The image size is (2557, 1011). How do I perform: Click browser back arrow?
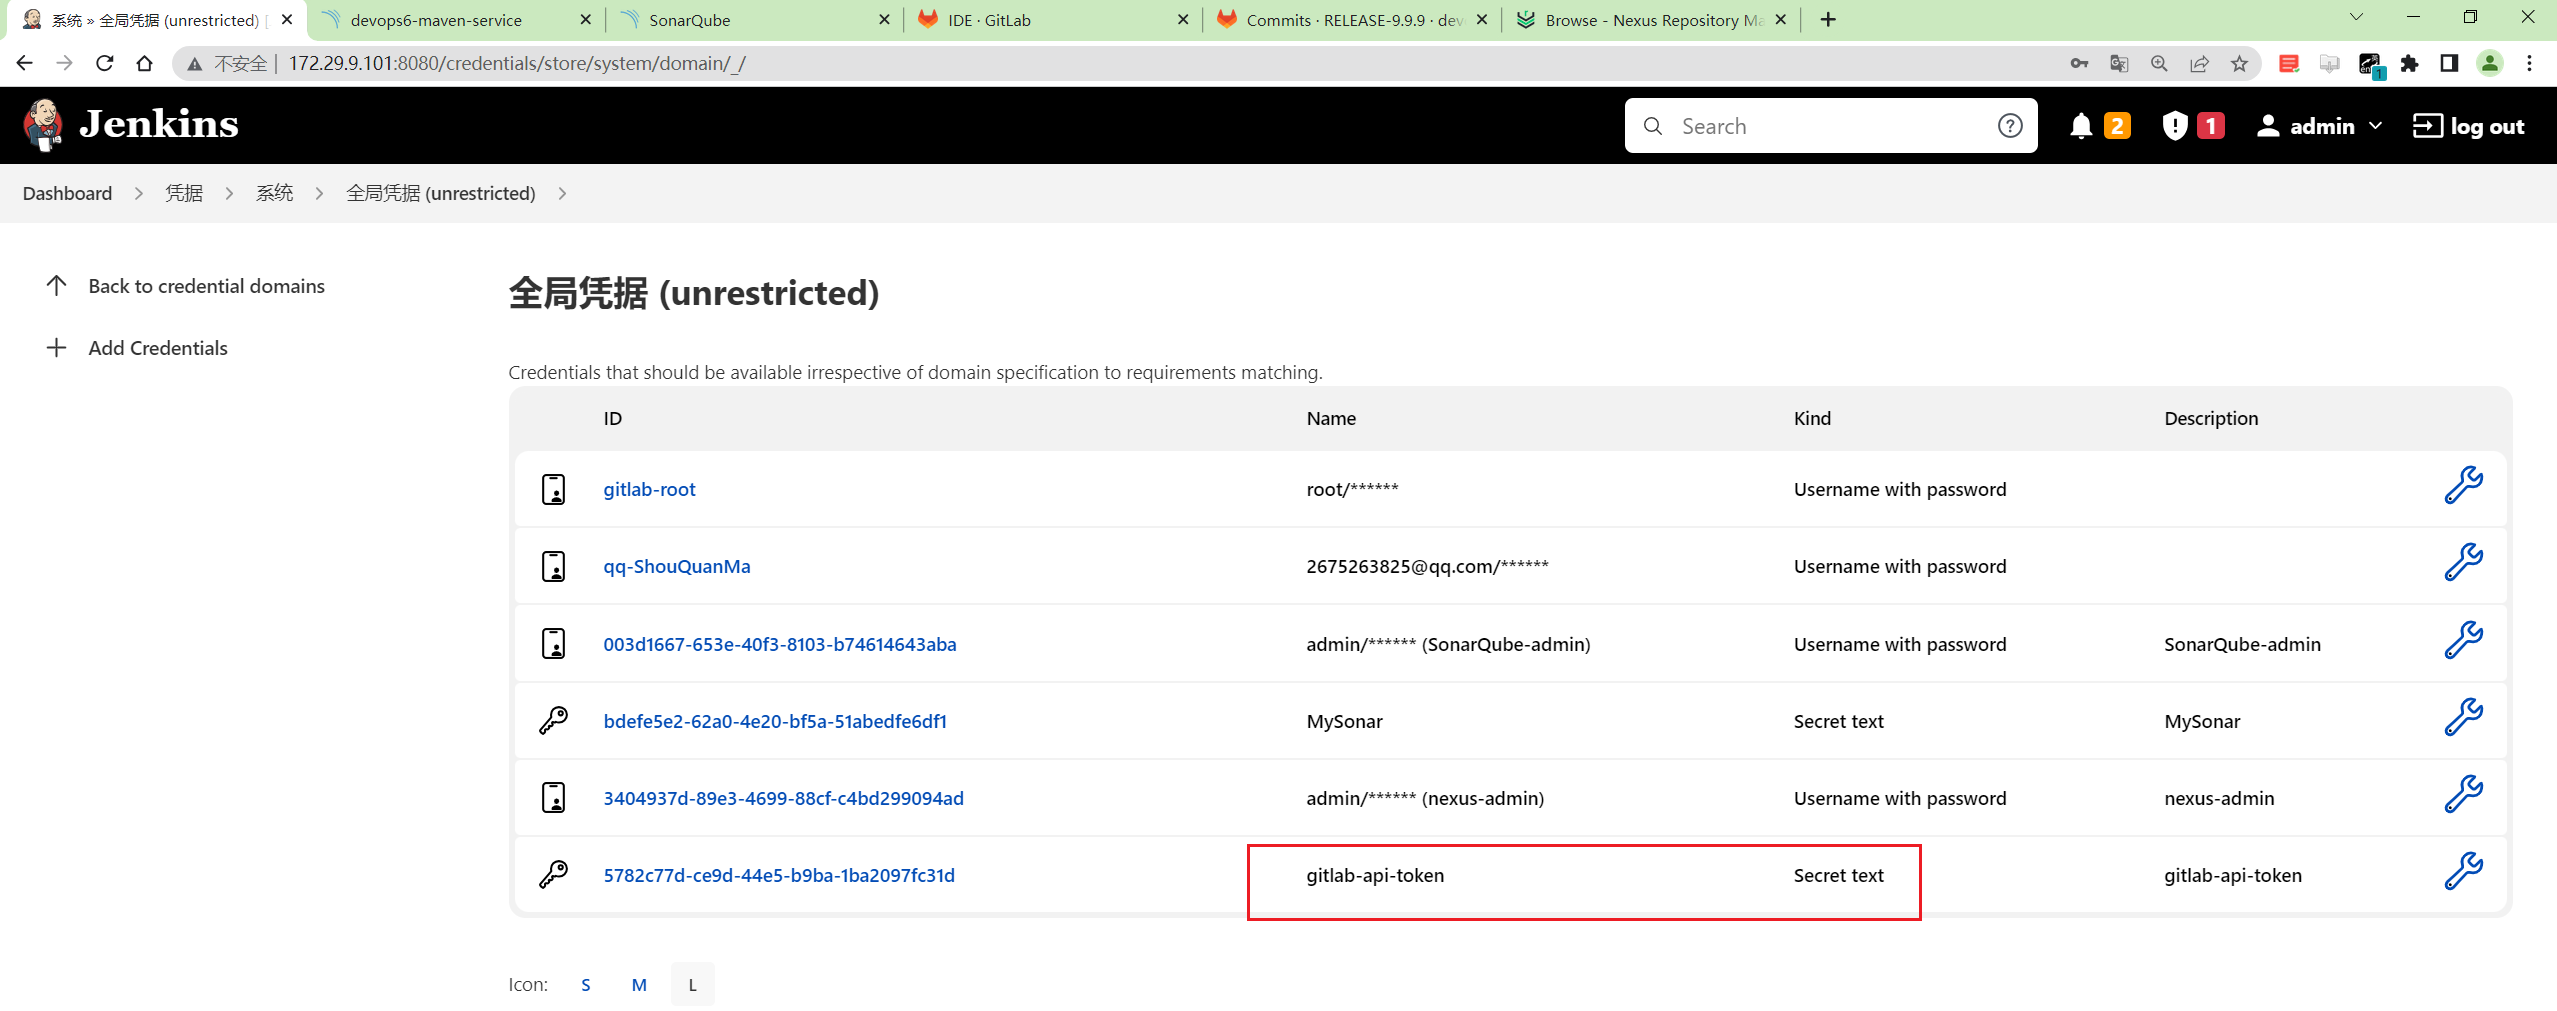point(25,63)
